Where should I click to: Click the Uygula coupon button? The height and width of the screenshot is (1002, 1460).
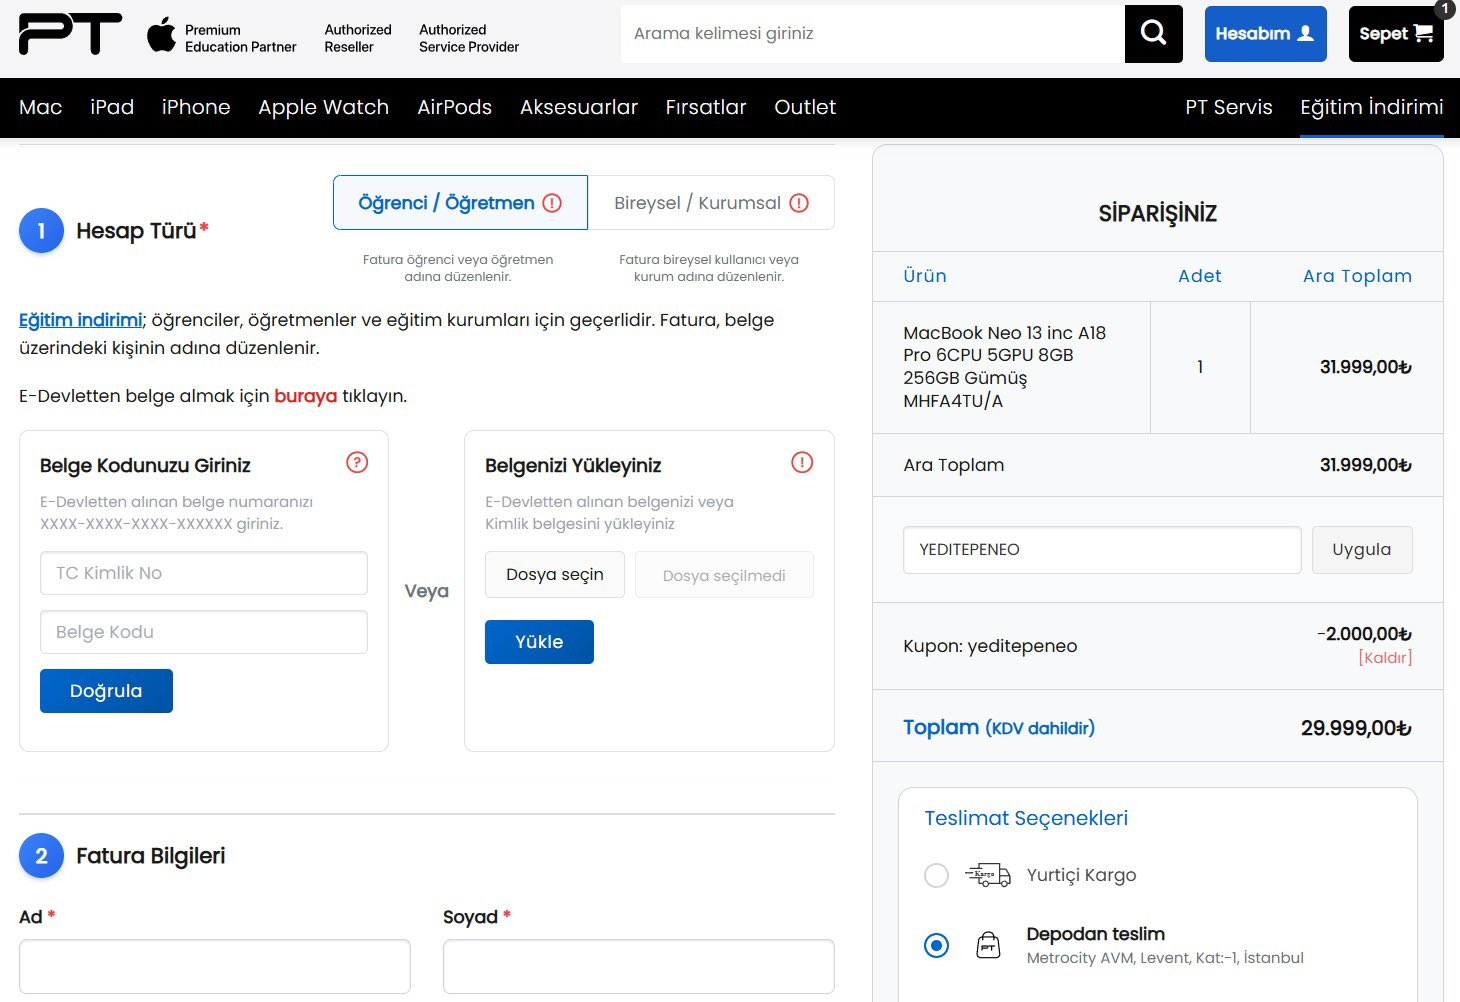pos(1362,550)
